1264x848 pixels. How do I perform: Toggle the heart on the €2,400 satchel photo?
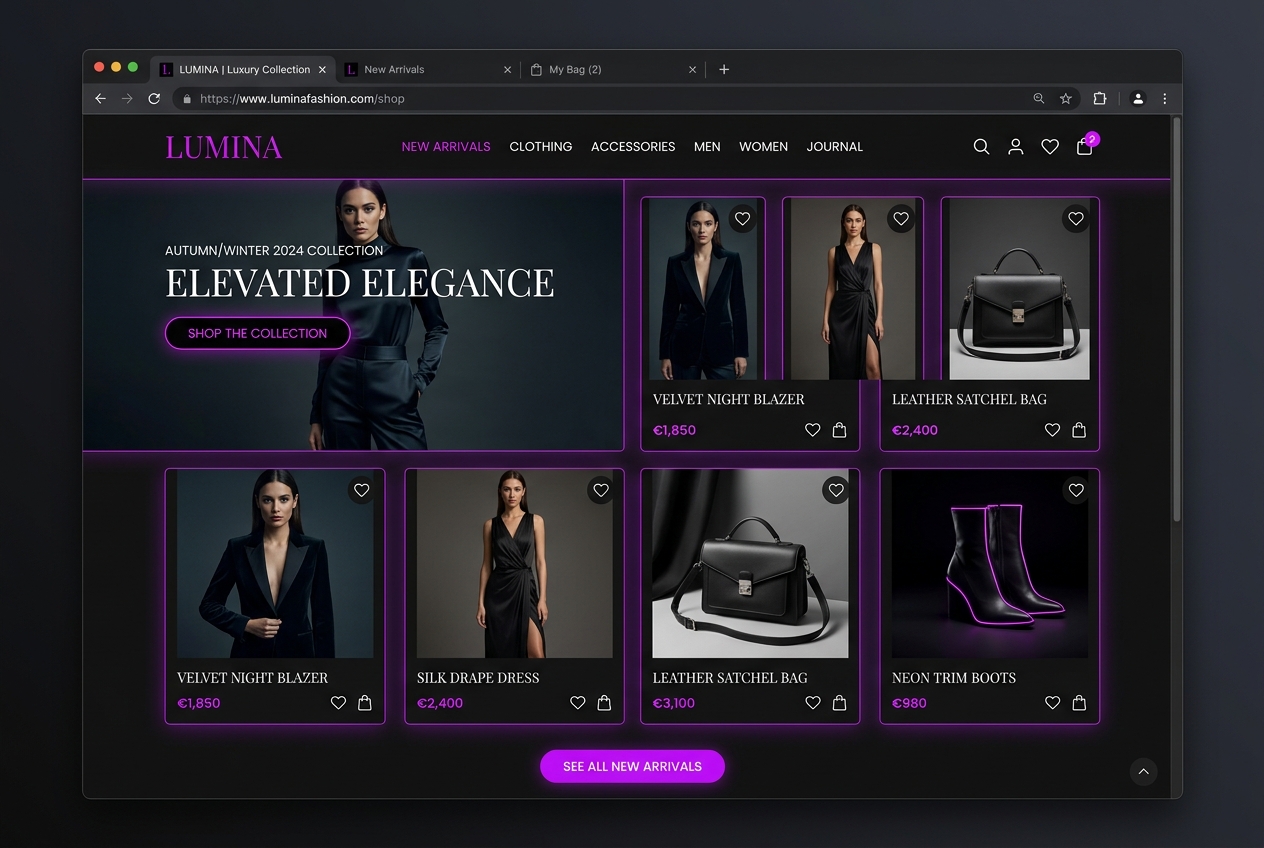[x=1076, y=218]
